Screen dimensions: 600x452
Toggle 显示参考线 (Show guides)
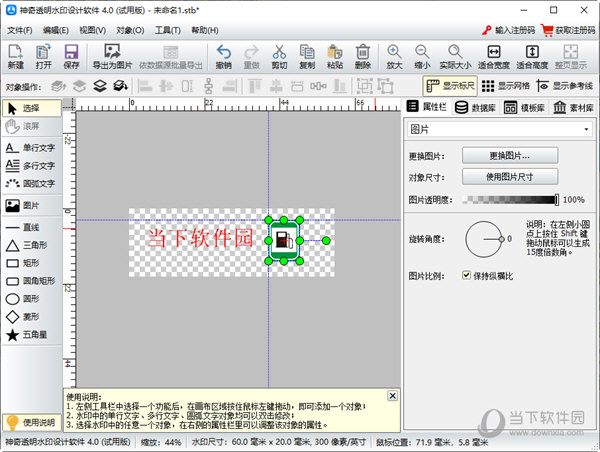point(565,86)
